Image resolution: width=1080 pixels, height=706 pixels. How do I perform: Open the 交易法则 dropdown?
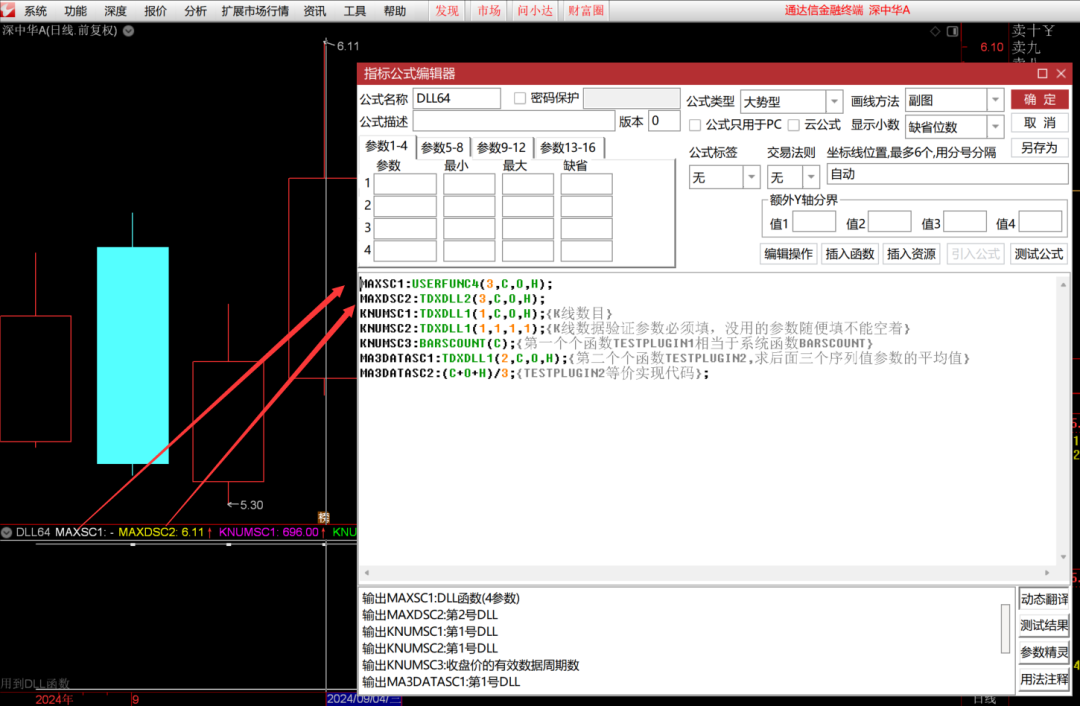point(811,177)
